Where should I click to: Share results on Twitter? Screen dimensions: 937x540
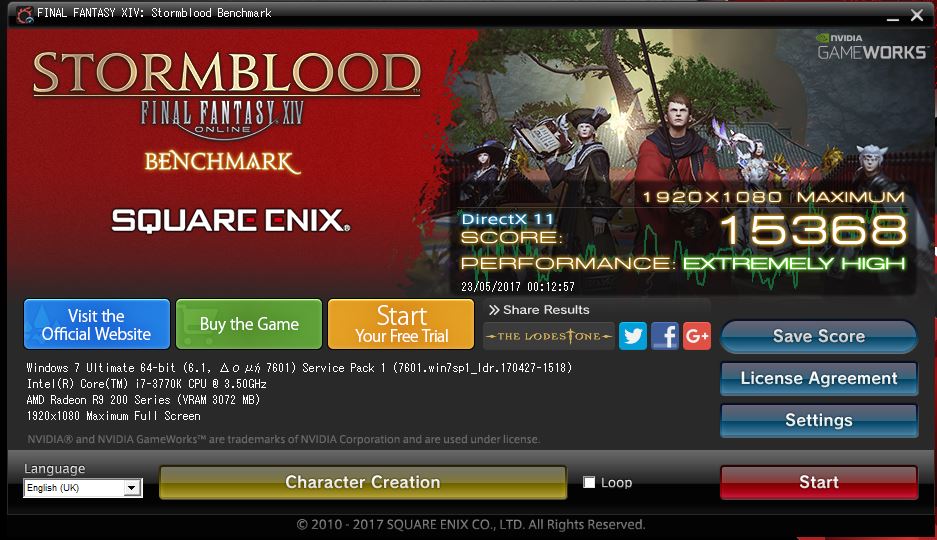tap(633, 336)
